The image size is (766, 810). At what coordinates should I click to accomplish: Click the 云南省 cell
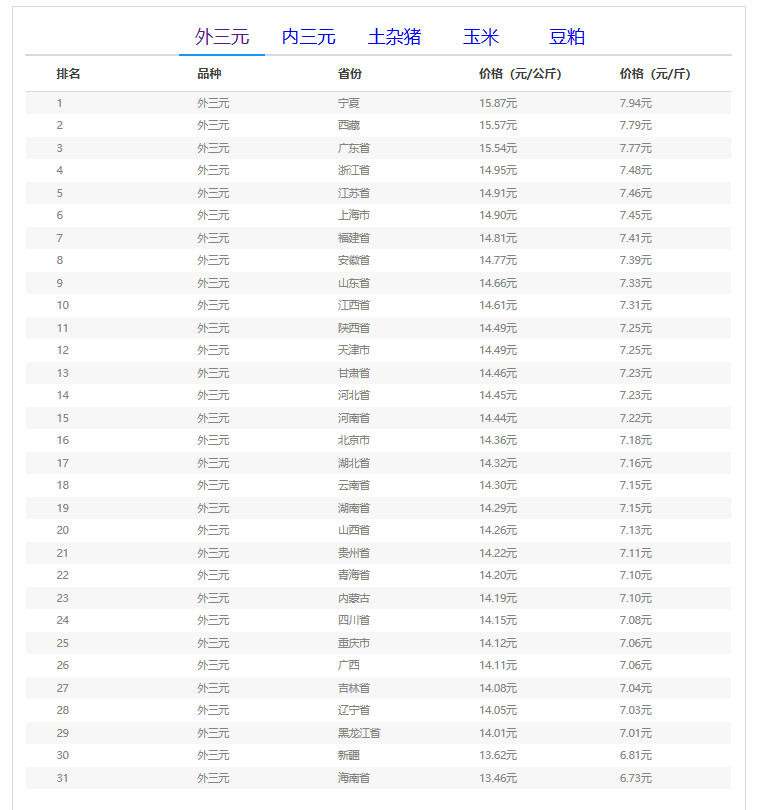pyautogui.click(x=354, y=485)
